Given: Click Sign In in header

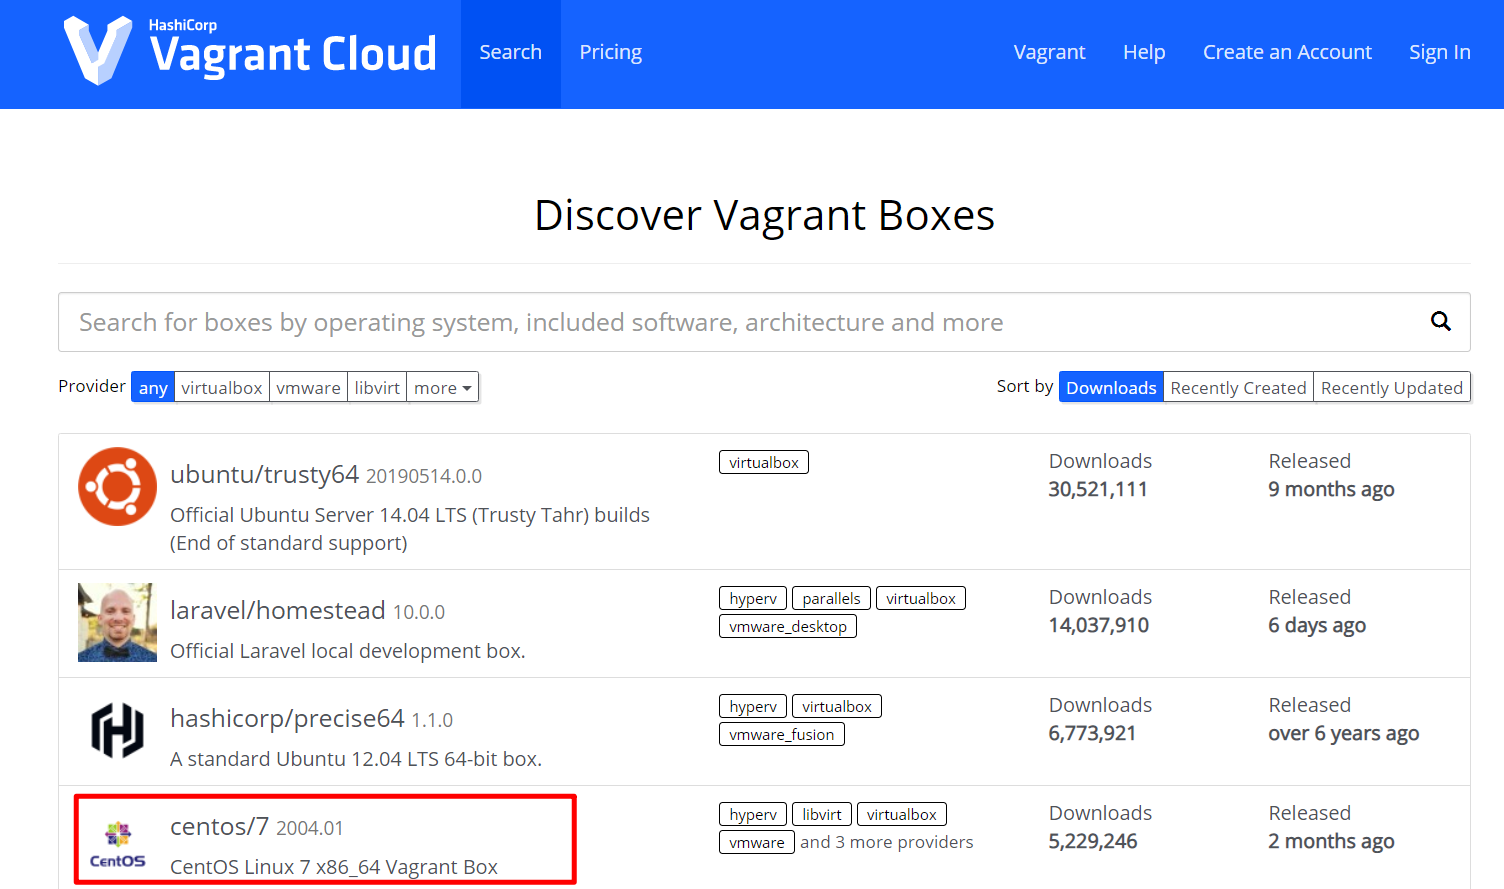Looking at the screenshot, I should tap(1440, 52).
